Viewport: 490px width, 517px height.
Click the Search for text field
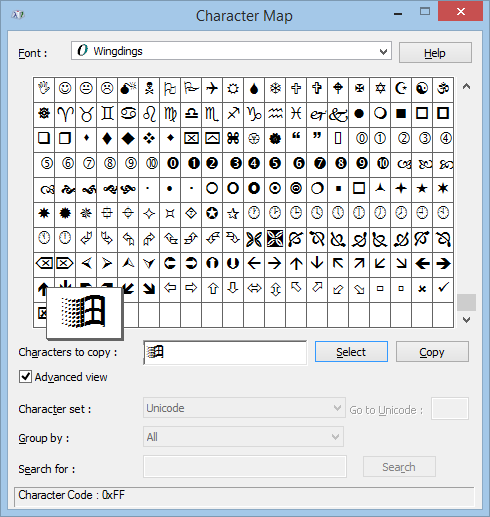pos(245,467)
